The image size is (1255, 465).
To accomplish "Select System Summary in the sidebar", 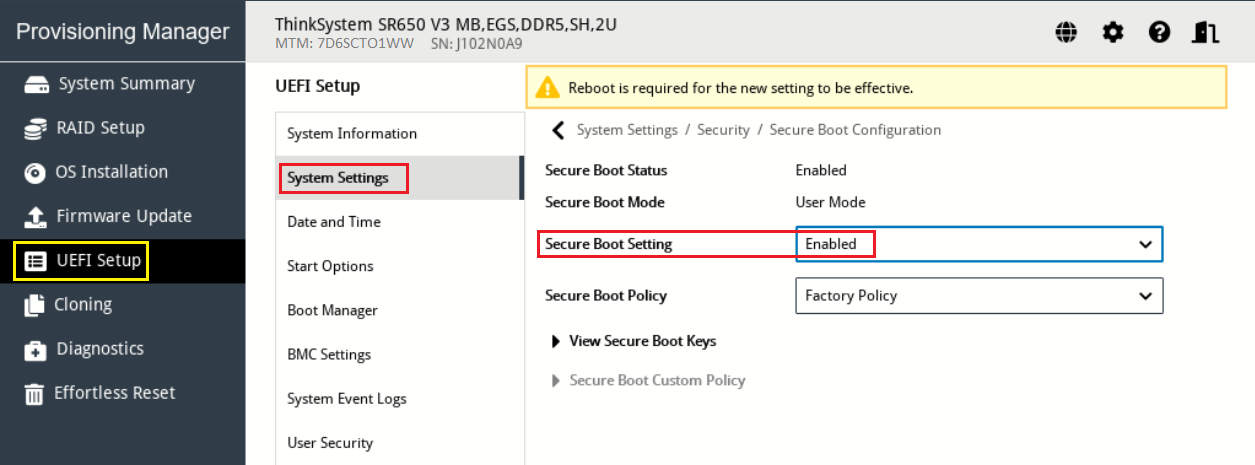I will point(126,84).
